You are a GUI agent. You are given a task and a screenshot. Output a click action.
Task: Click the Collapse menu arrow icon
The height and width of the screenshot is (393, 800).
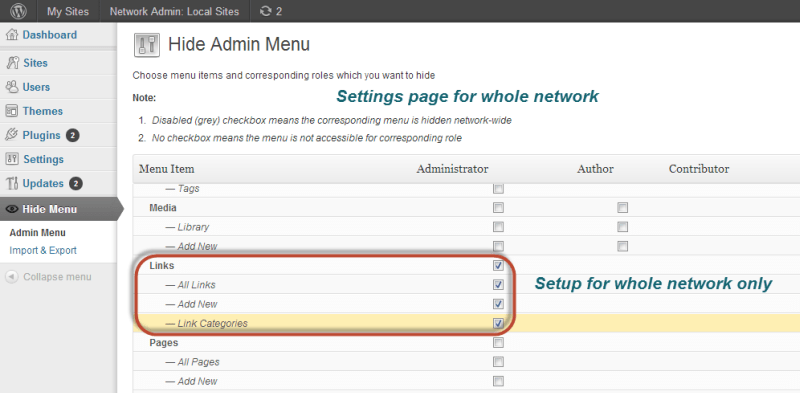pyautogui.click(x=12, y=277)
